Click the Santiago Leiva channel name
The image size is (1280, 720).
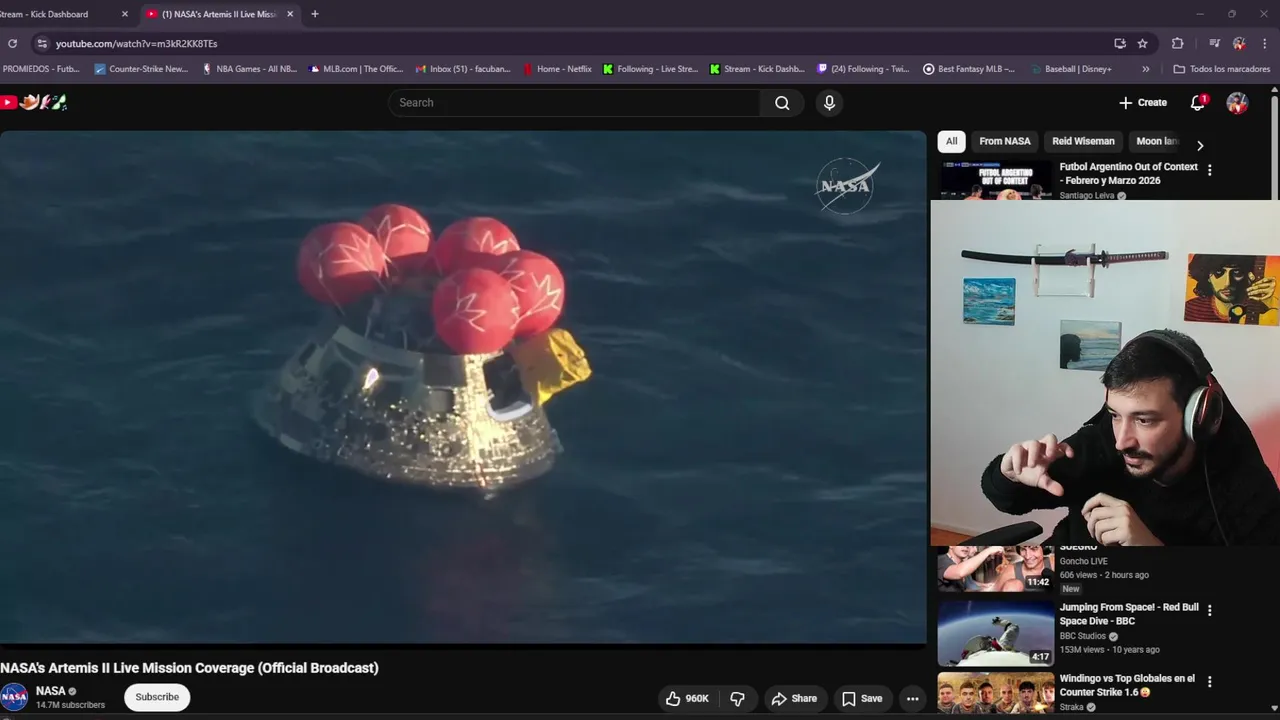(1087, 196)
